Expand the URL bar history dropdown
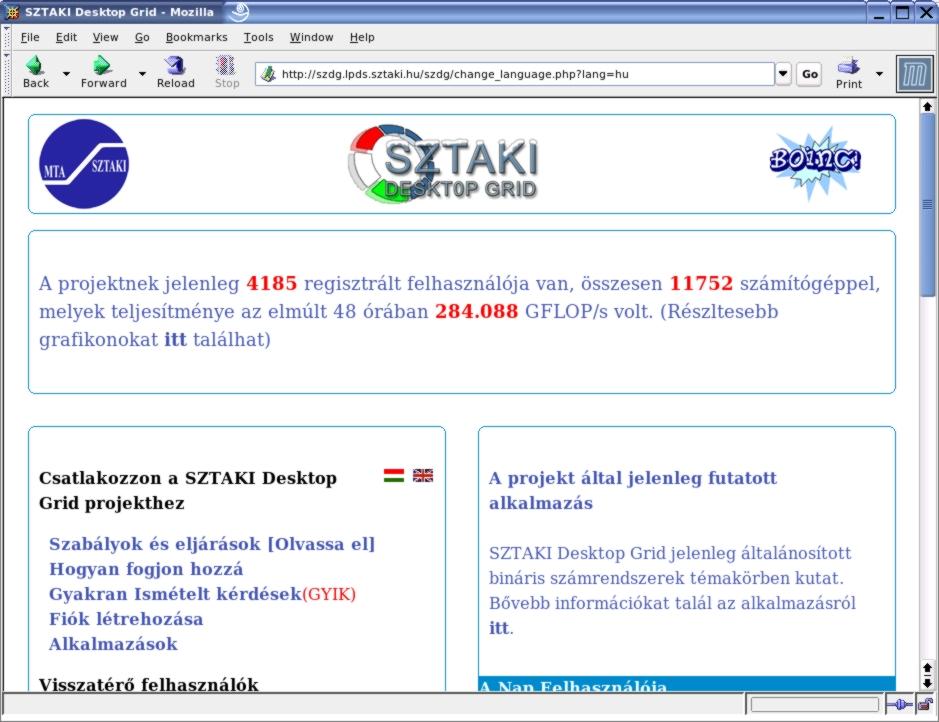The height and width of the screenshot is (722, 939). (783, 74)
